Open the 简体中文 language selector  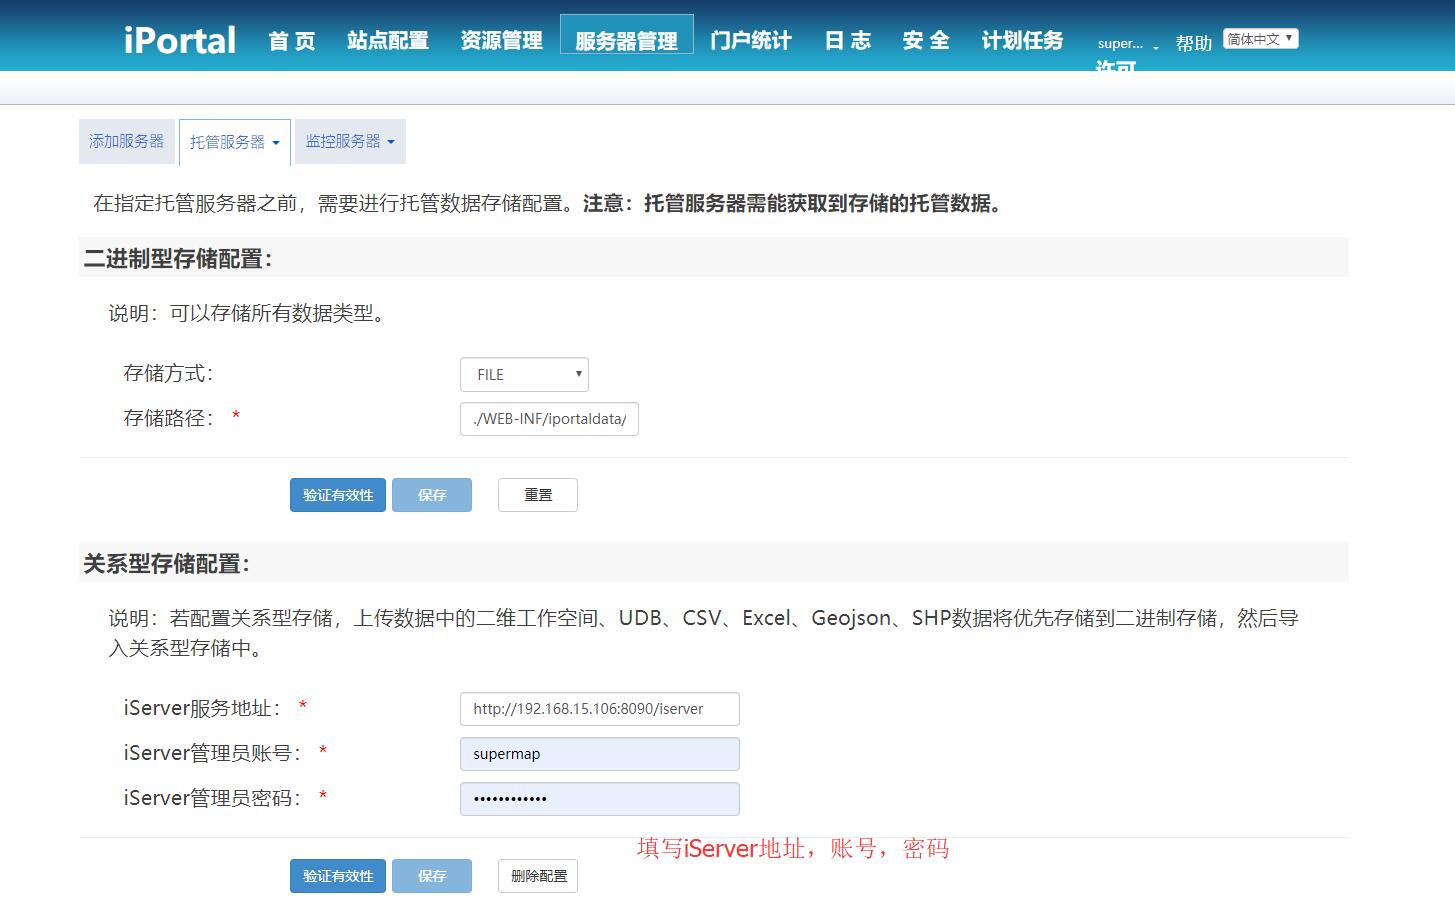pos(1260,37)
